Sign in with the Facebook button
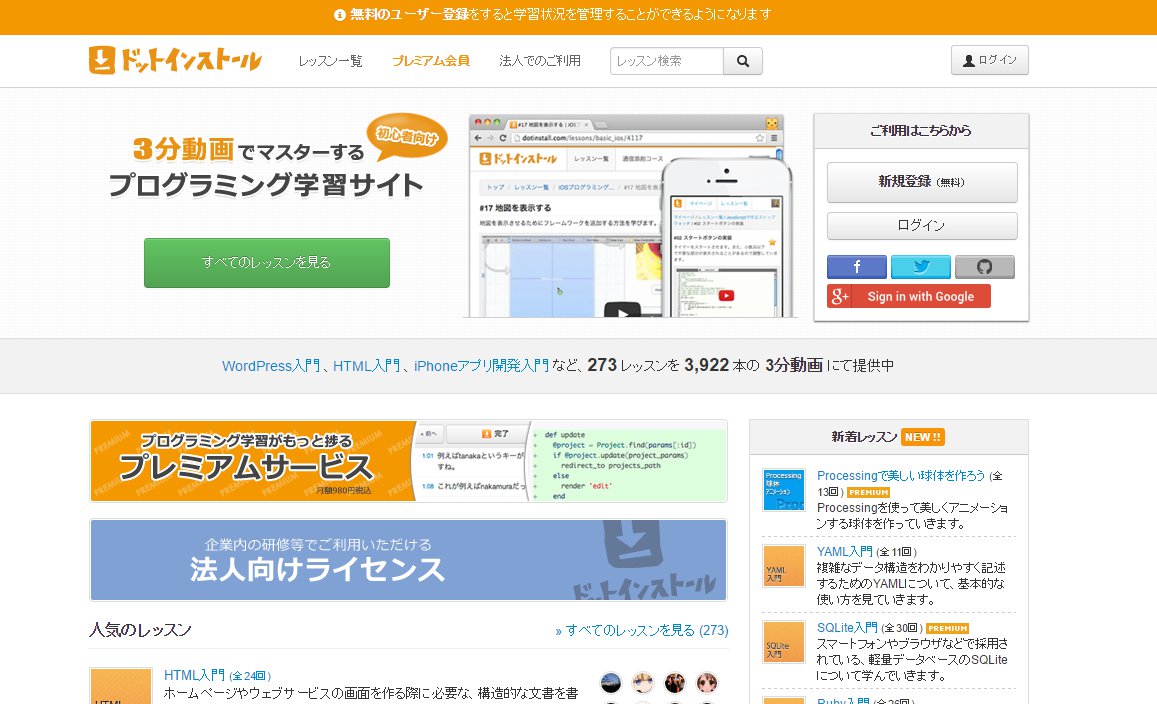The height and width of the screenshot is (704, 1157). tap(857, 266)
